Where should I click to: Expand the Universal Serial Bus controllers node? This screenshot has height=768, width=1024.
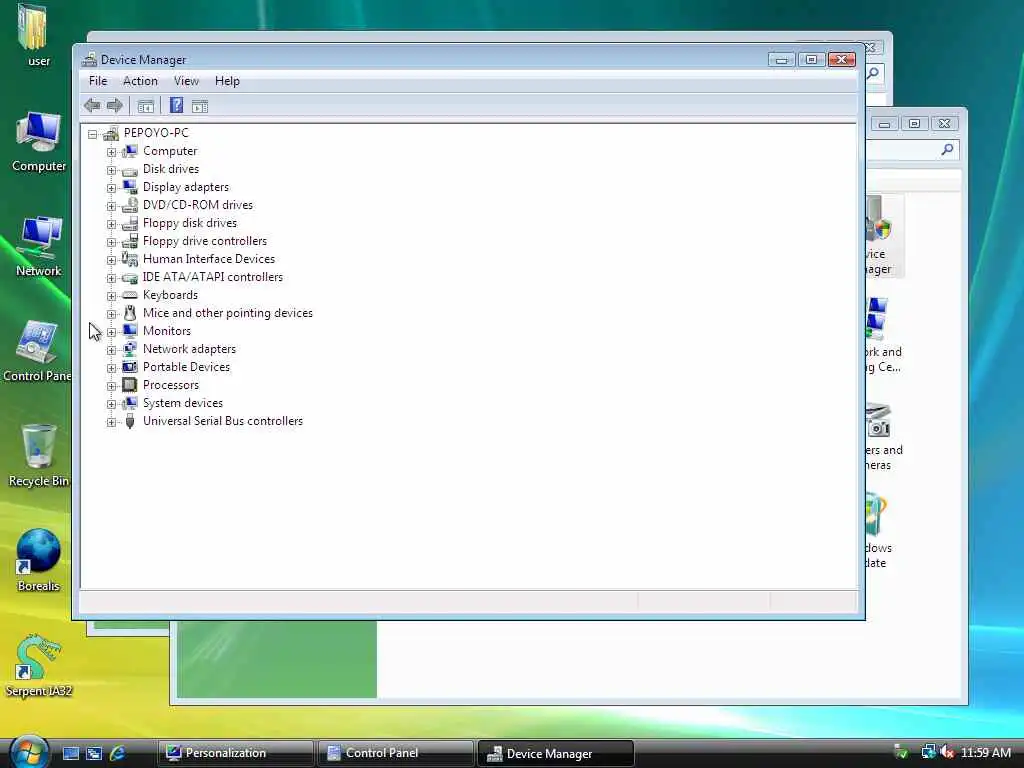point(111,422)
